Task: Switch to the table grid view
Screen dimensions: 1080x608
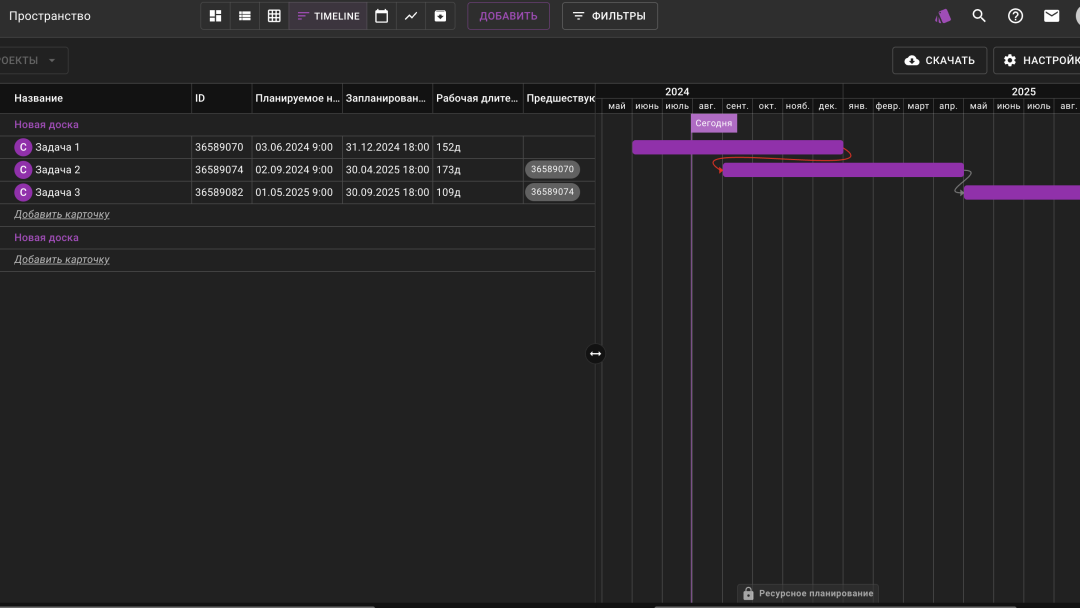Action: tap(274, 16)
